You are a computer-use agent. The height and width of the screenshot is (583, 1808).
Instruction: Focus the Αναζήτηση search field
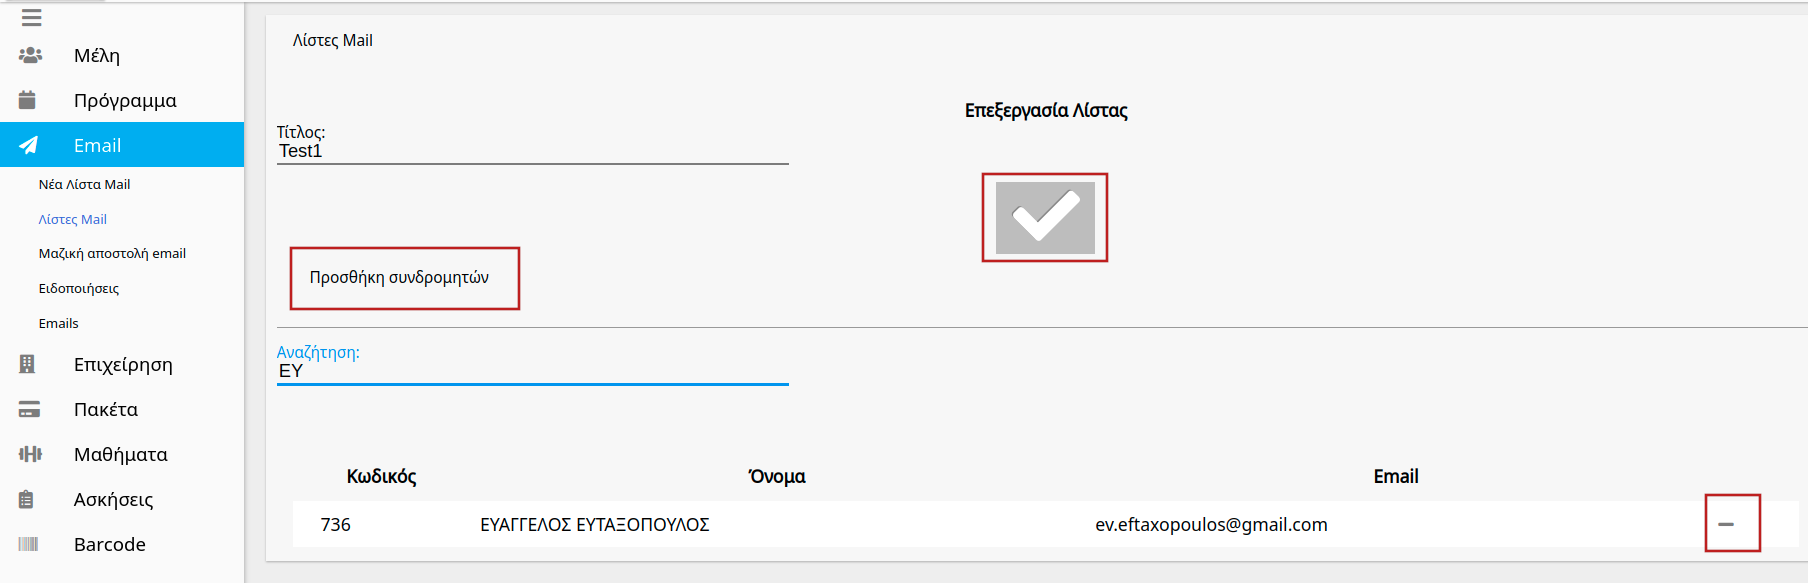click(x=532, y=371)
